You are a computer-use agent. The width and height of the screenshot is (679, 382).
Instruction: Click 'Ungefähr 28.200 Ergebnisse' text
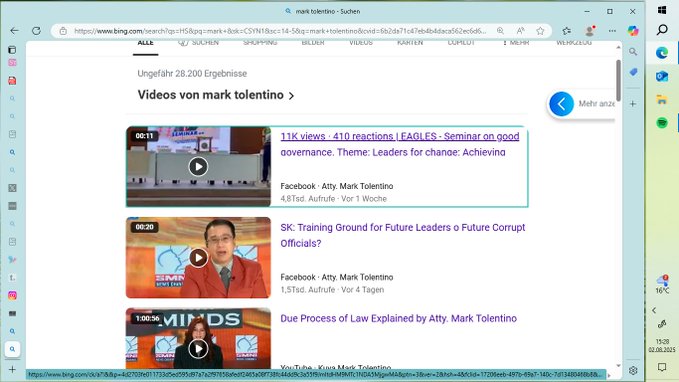[x=192, y=74]
